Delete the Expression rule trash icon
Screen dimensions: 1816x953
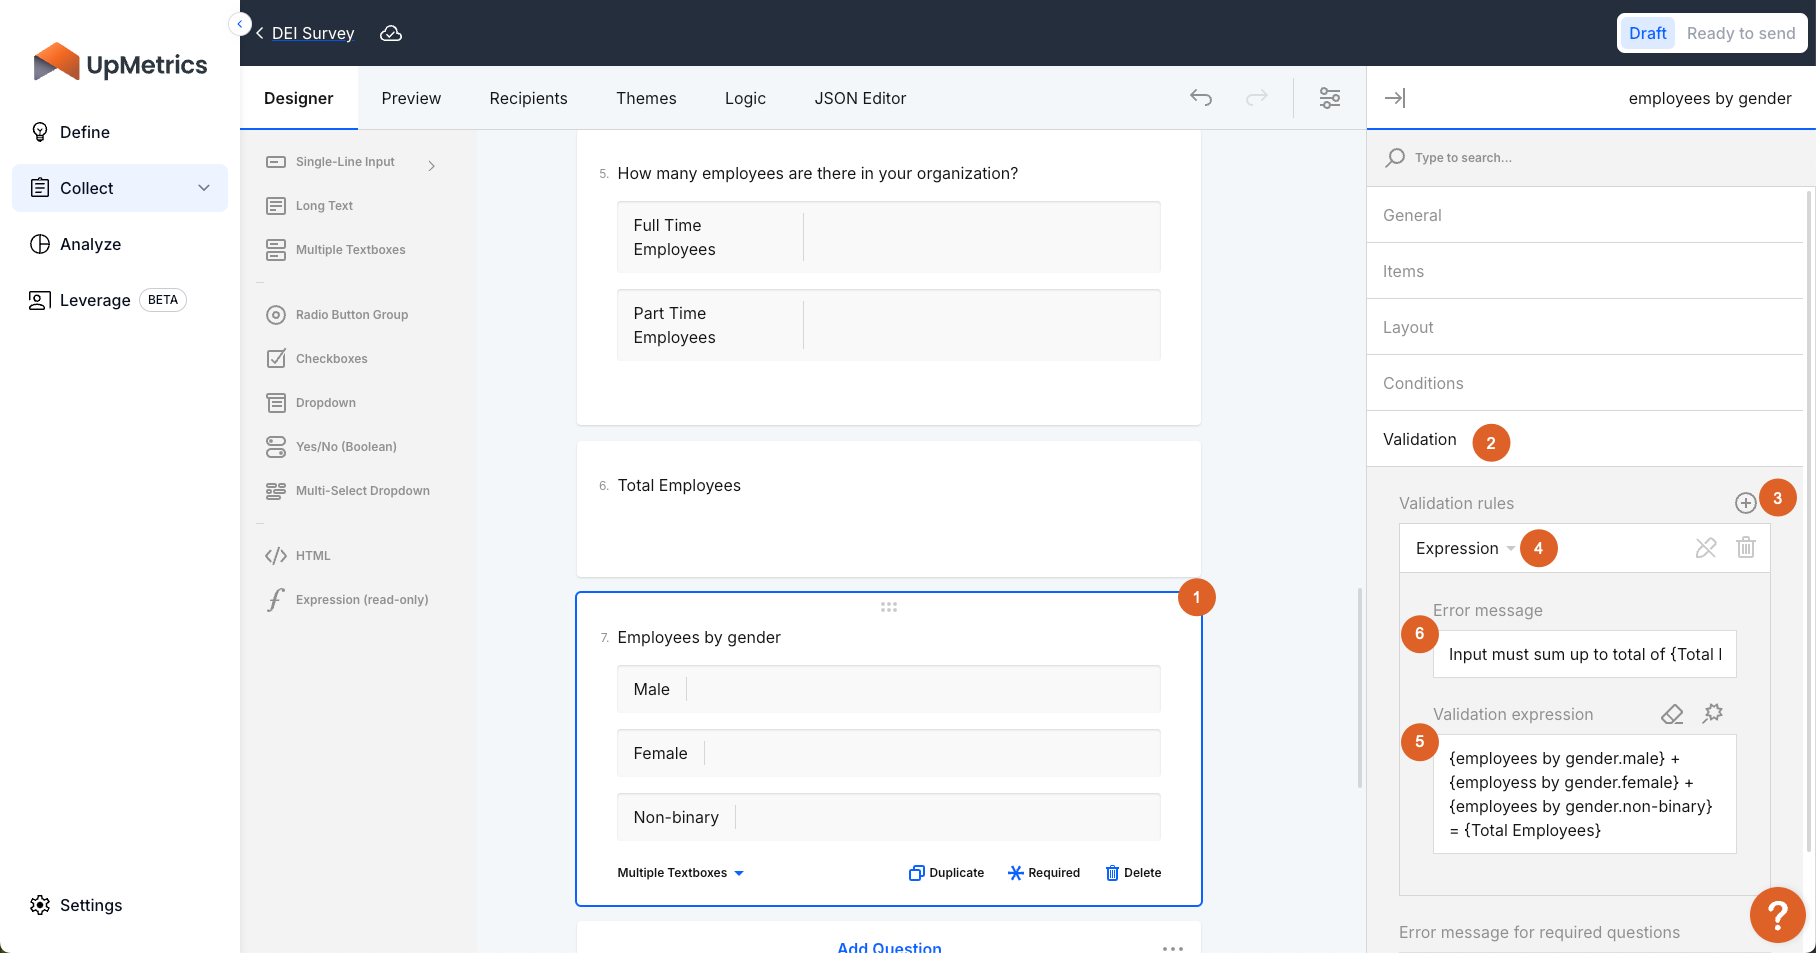1745,548
